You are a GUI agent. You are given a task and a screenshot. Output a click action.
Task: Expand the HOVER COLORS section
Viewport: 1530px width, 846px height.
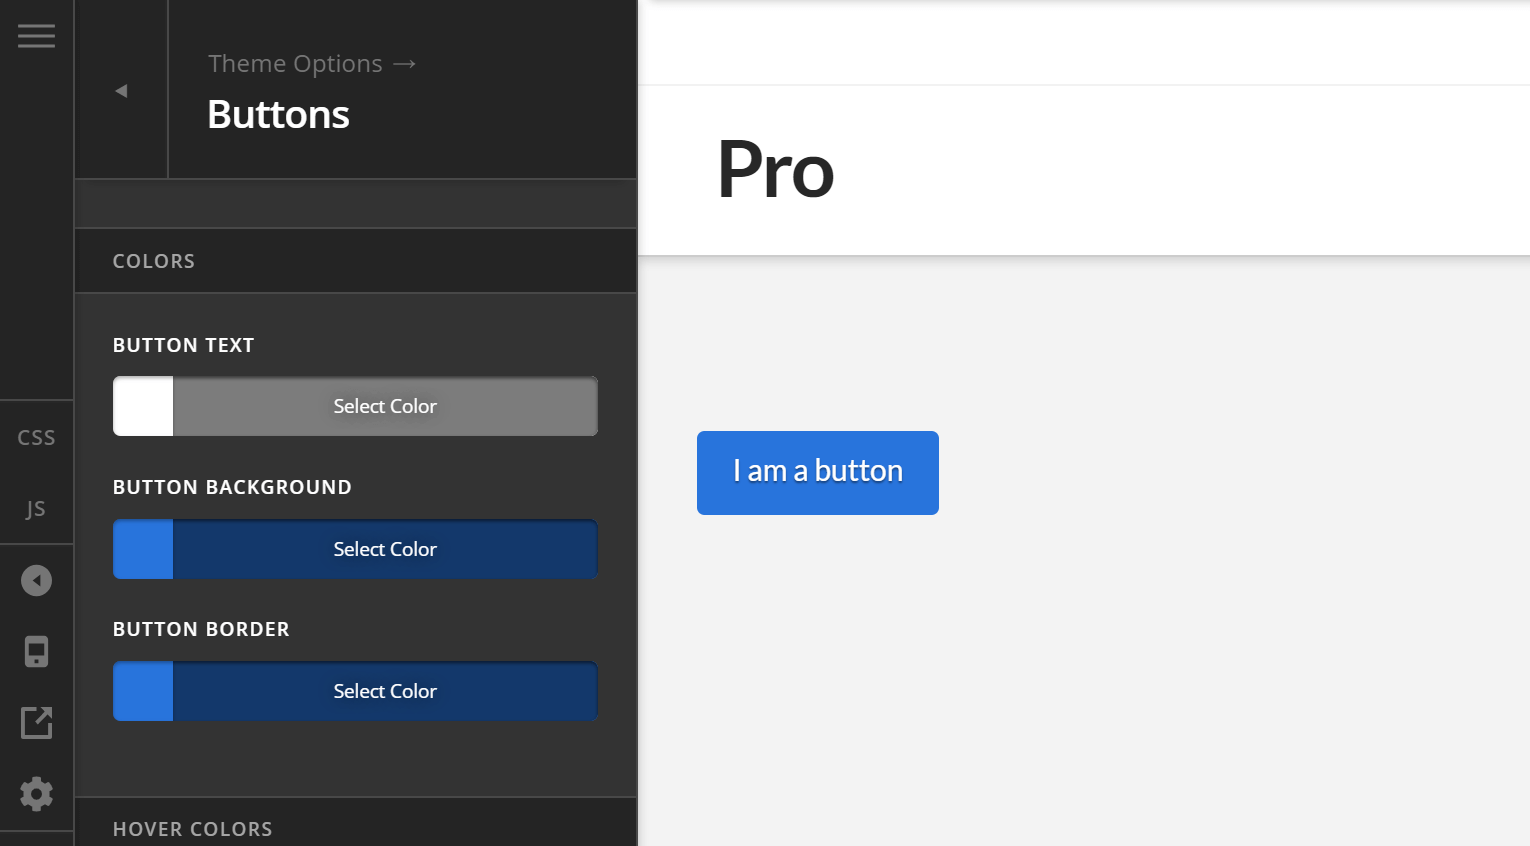pyautogui.click(x=192, y=828)
